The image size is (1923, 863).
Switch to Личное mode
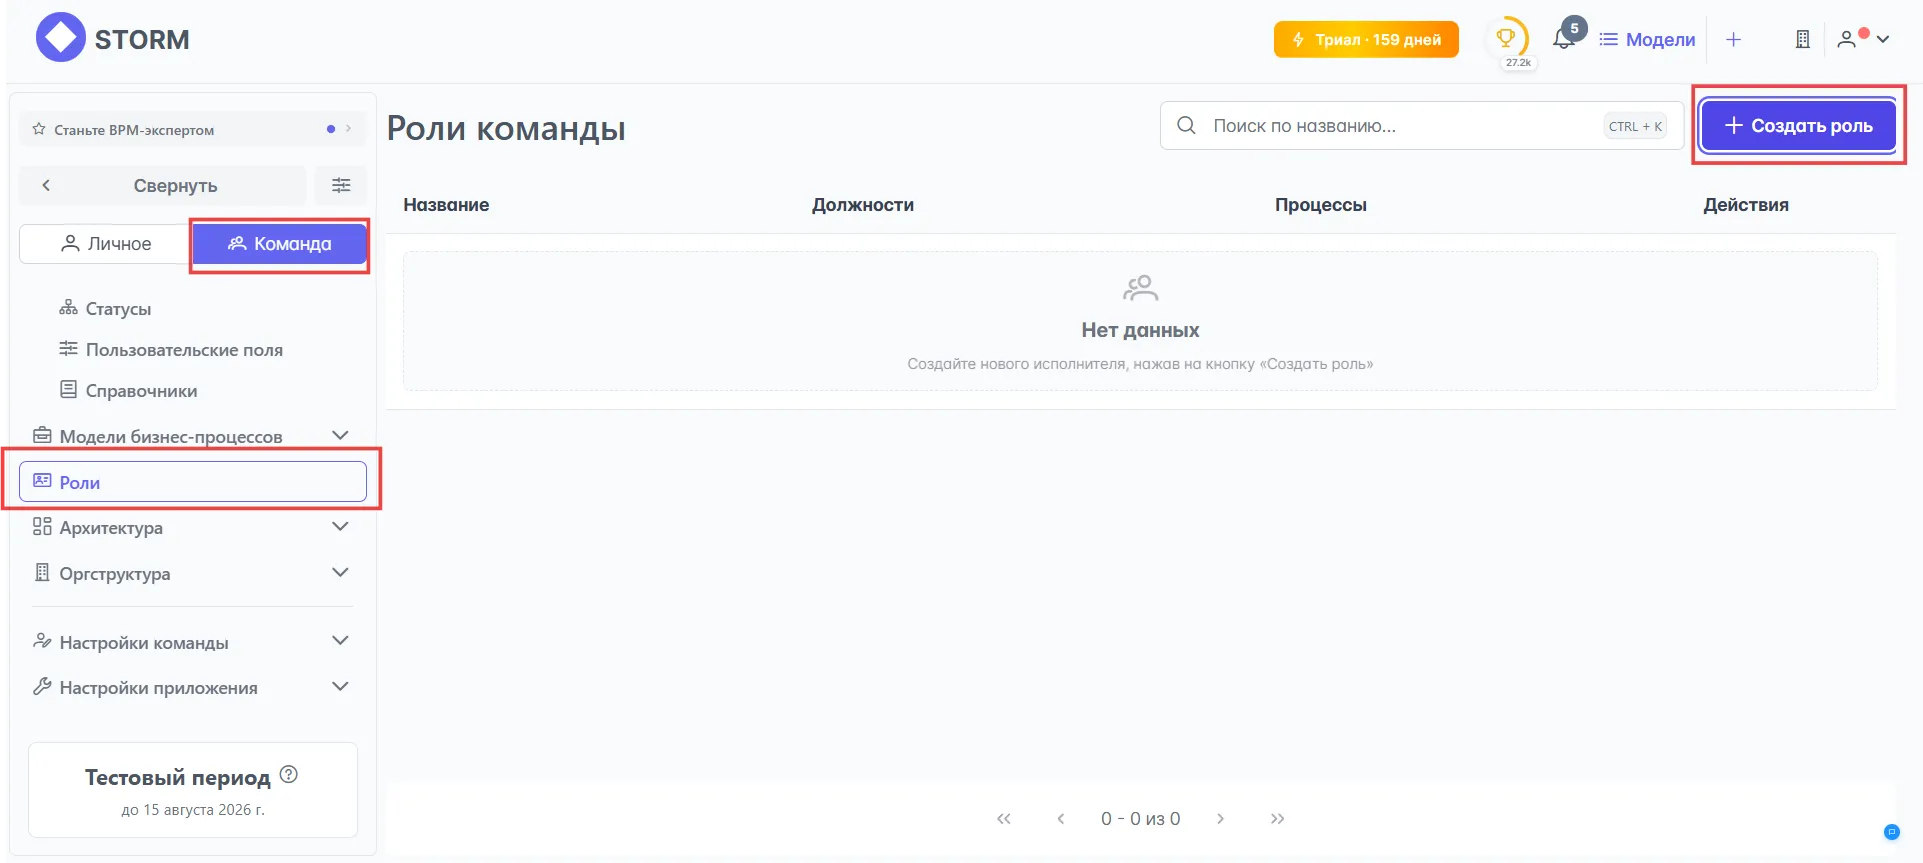tap(106, 244)
